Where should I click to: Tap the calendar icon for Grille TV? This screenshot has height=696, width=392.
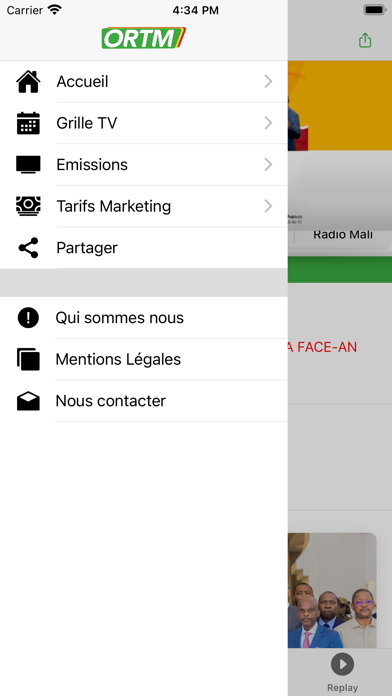point(28,123)
